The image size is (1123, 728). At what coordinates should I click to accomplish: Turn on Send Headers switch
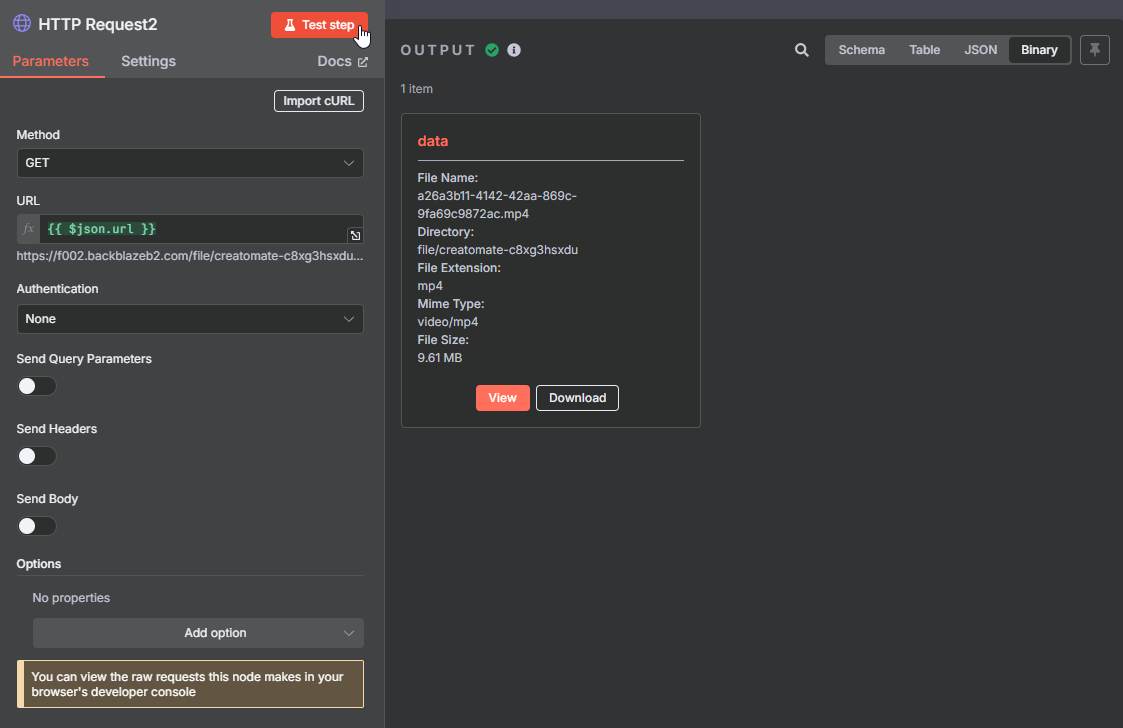tap(37, 456)
